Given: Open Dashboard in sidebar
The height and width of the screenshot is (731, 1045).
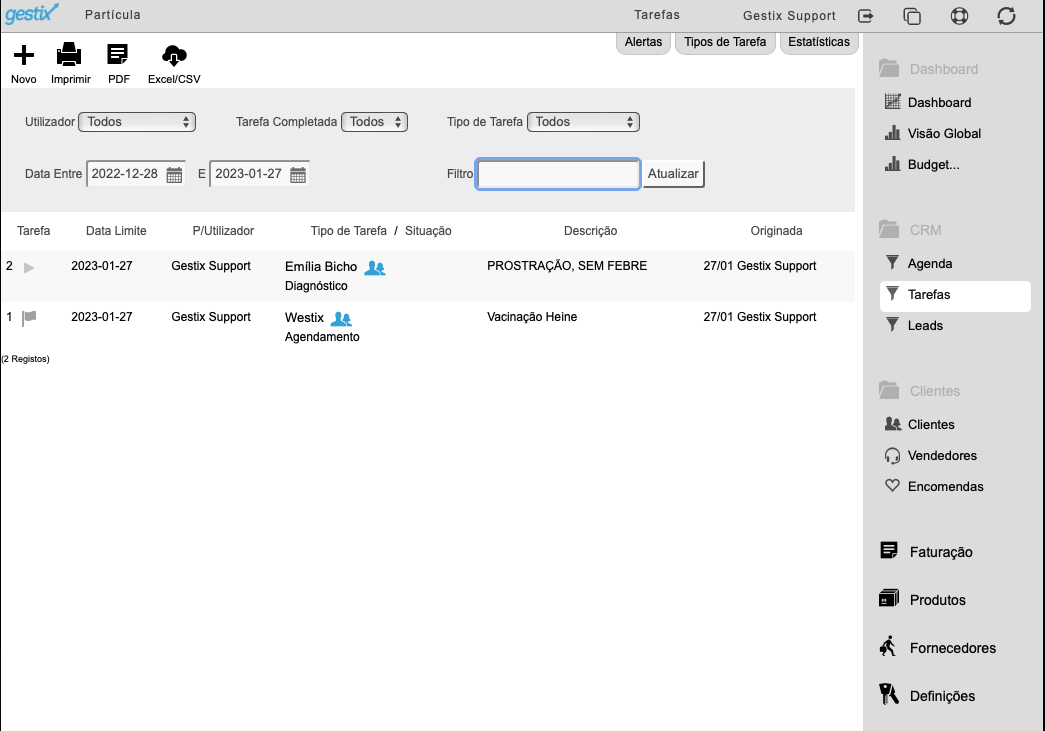Looking at the screenshot, I should click(939, 102).
